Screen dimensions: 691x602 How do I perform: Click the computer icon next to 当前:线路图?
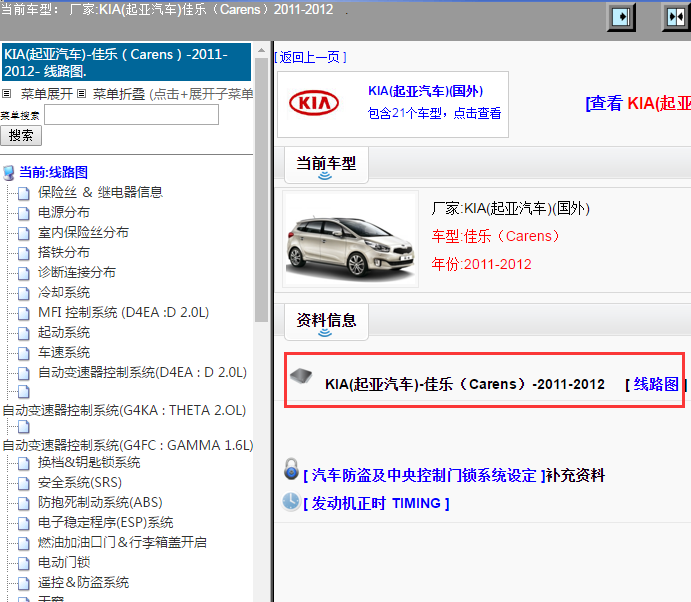pyautogui.click(x=9, y=173)
